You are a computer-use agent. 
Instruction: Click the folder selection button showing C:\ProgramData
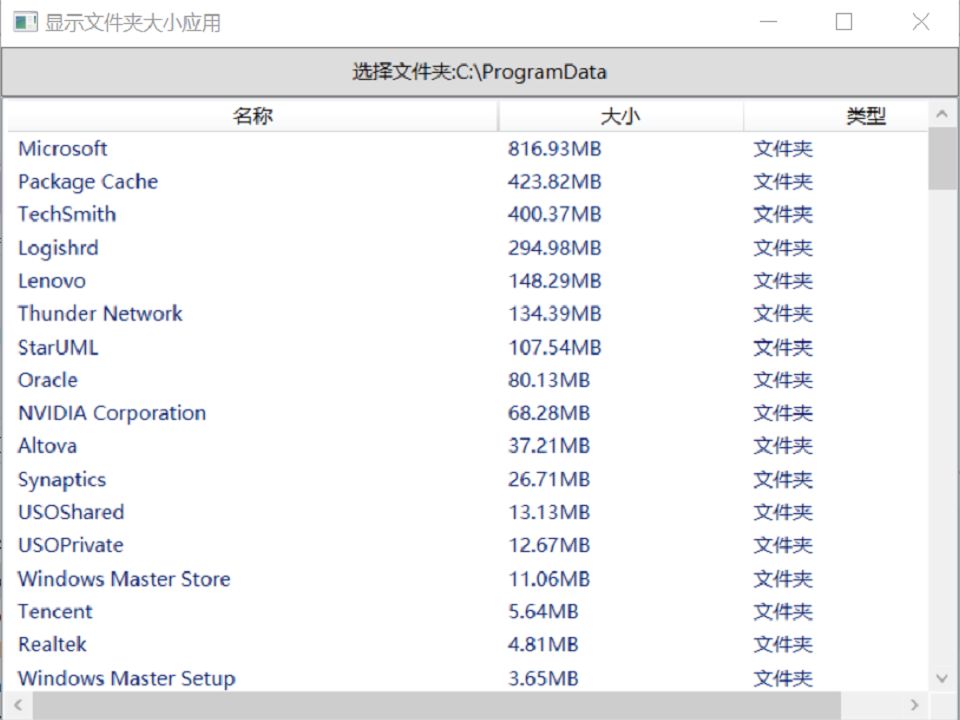(479, 72)
